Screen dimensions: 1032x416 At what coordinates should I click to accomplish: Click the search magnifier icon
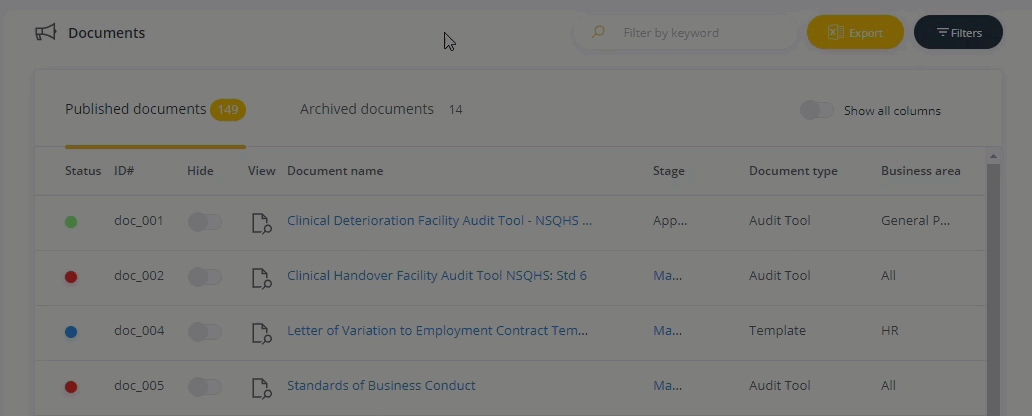click(x=598, y=32)
